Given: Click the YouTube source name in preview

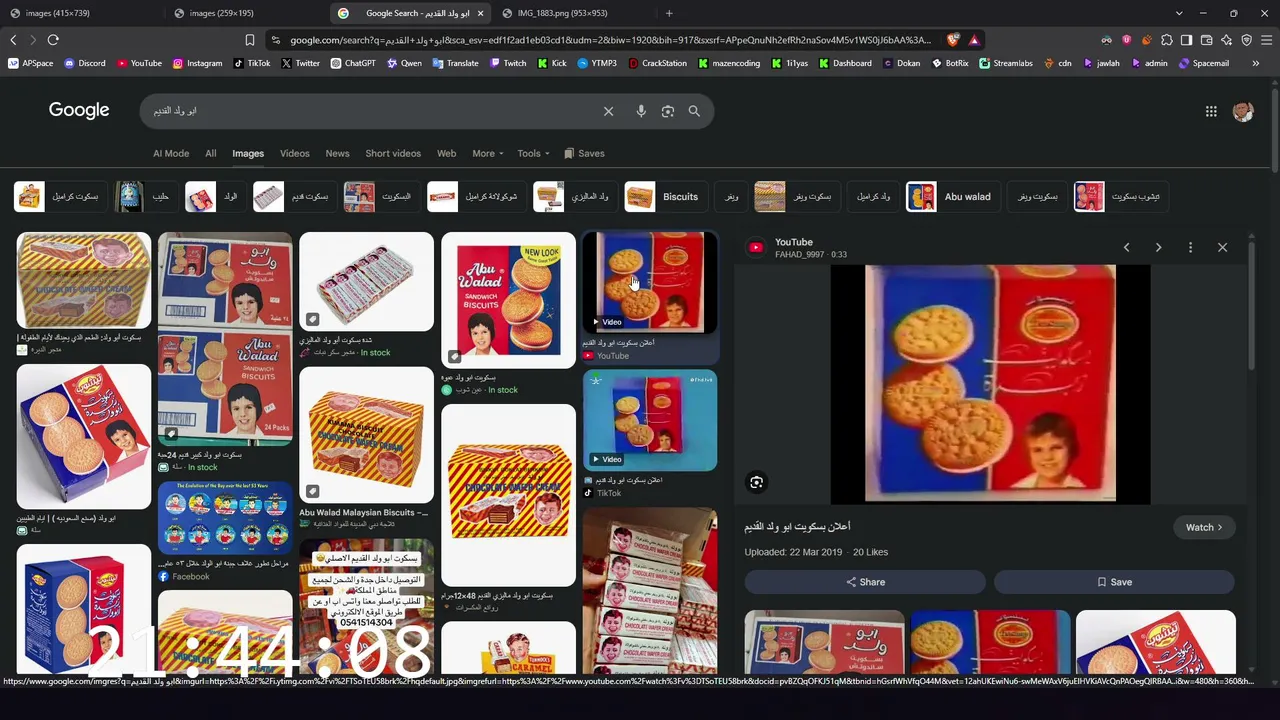Looking at the screenshot, I should click(x=794, y=242).
